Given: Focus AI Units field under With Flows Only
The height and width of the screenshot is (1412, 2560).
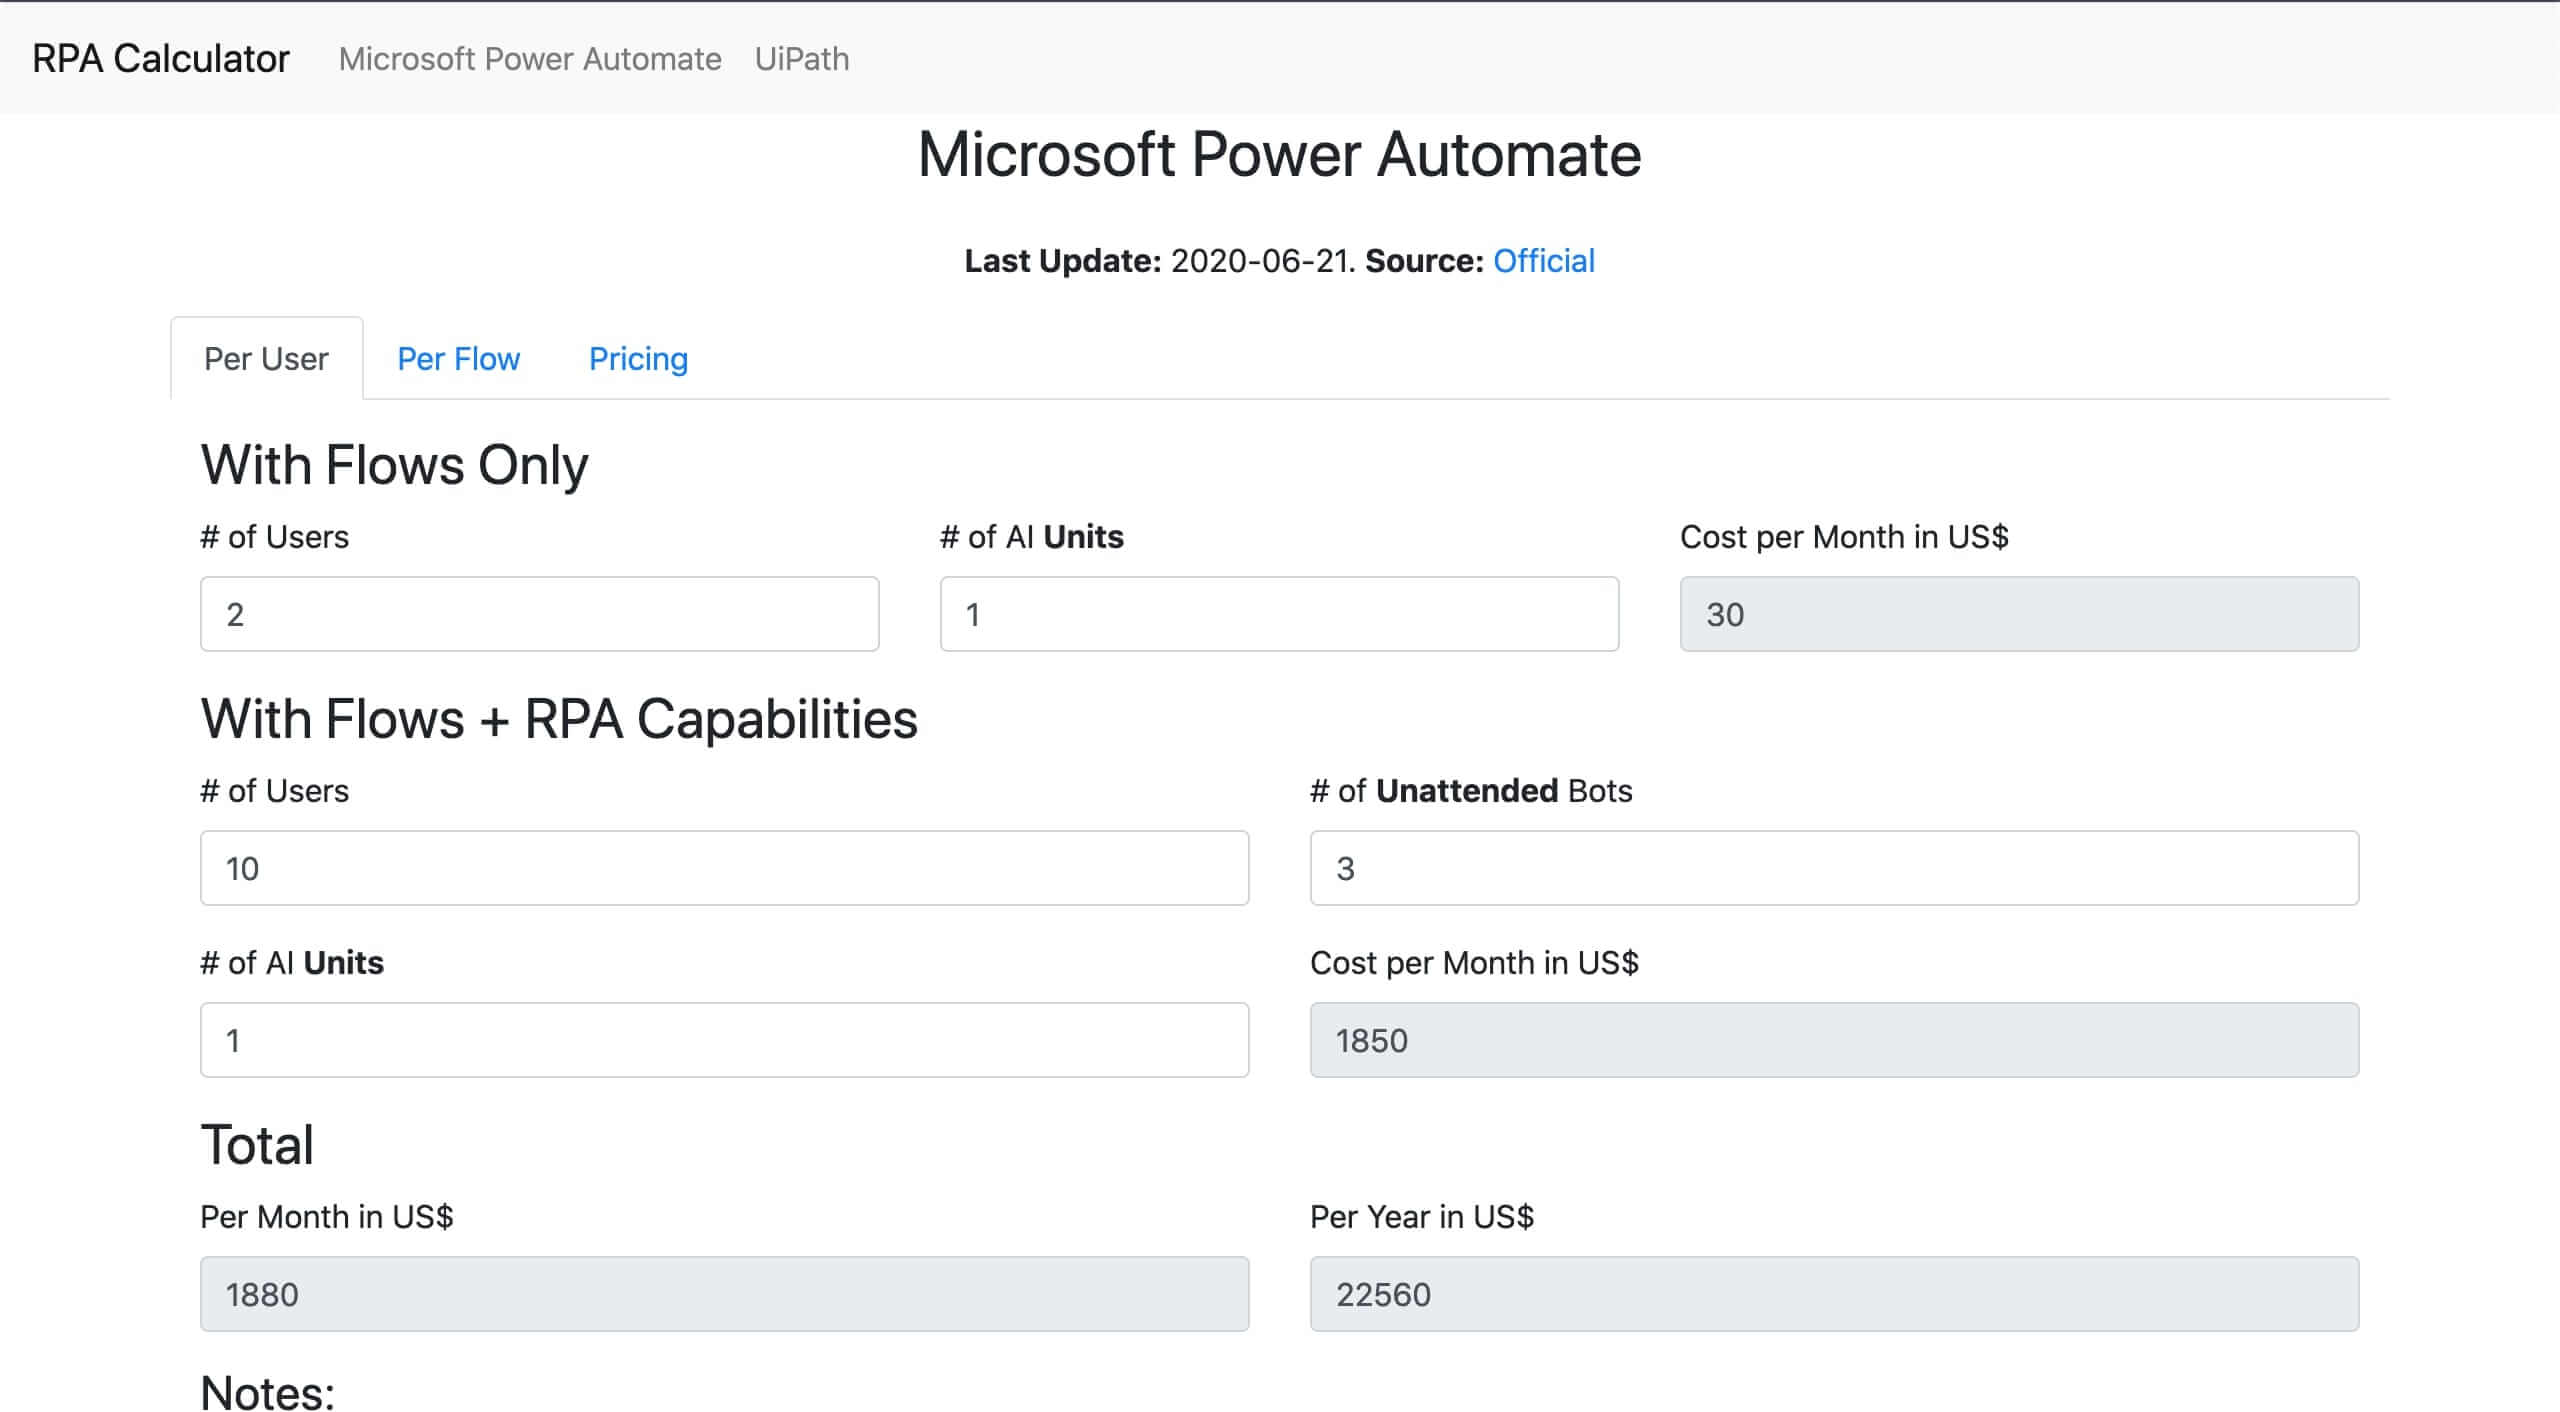Looking at the screenshot, I should pos(1279,614).
